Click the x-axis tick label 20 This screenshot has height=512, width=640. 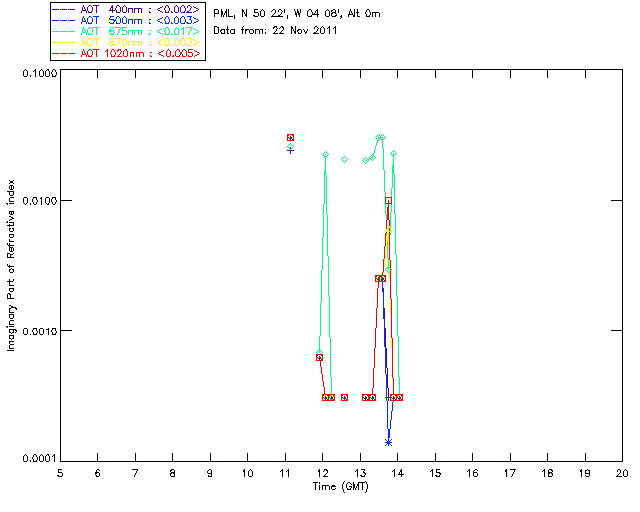(622, 473)
